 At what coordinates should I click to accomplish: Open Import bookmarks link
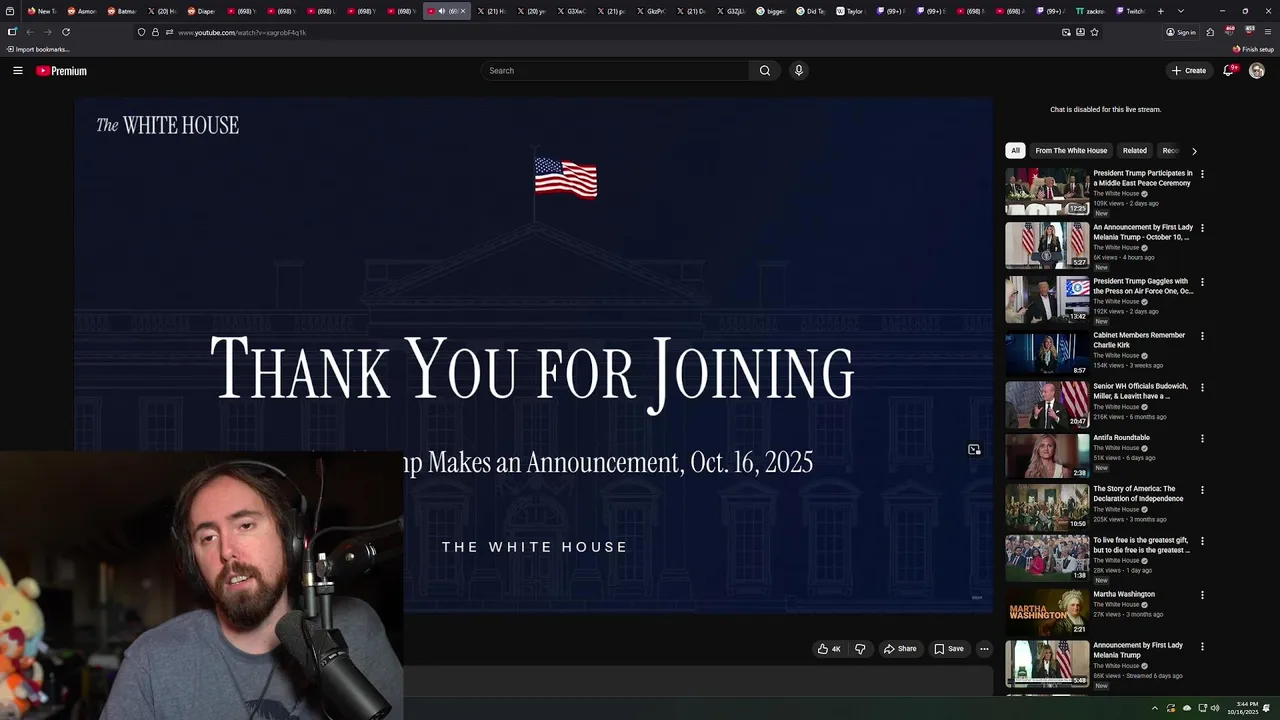click(x=38, y=49)
